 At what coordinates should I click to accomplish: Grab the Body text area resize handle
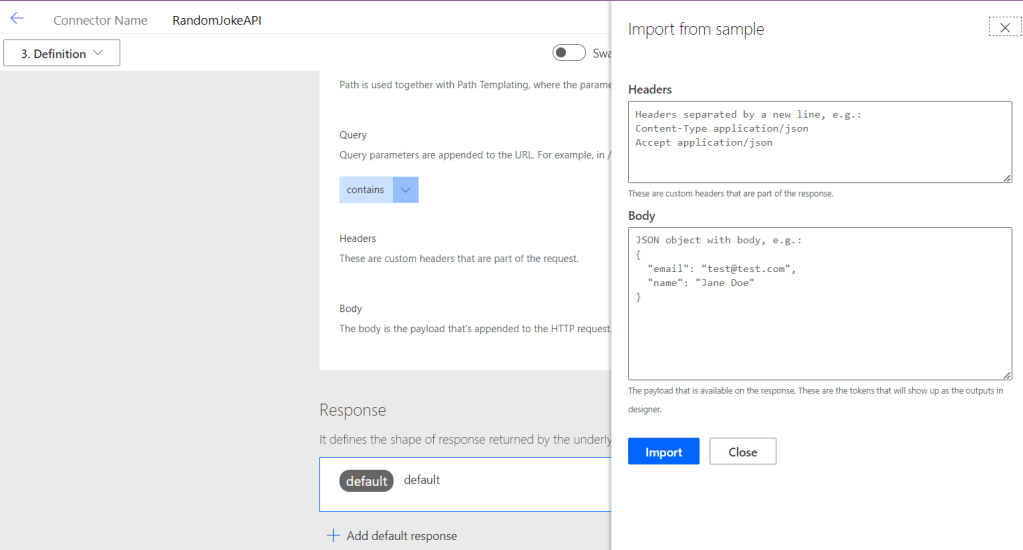click(1007, 375)
